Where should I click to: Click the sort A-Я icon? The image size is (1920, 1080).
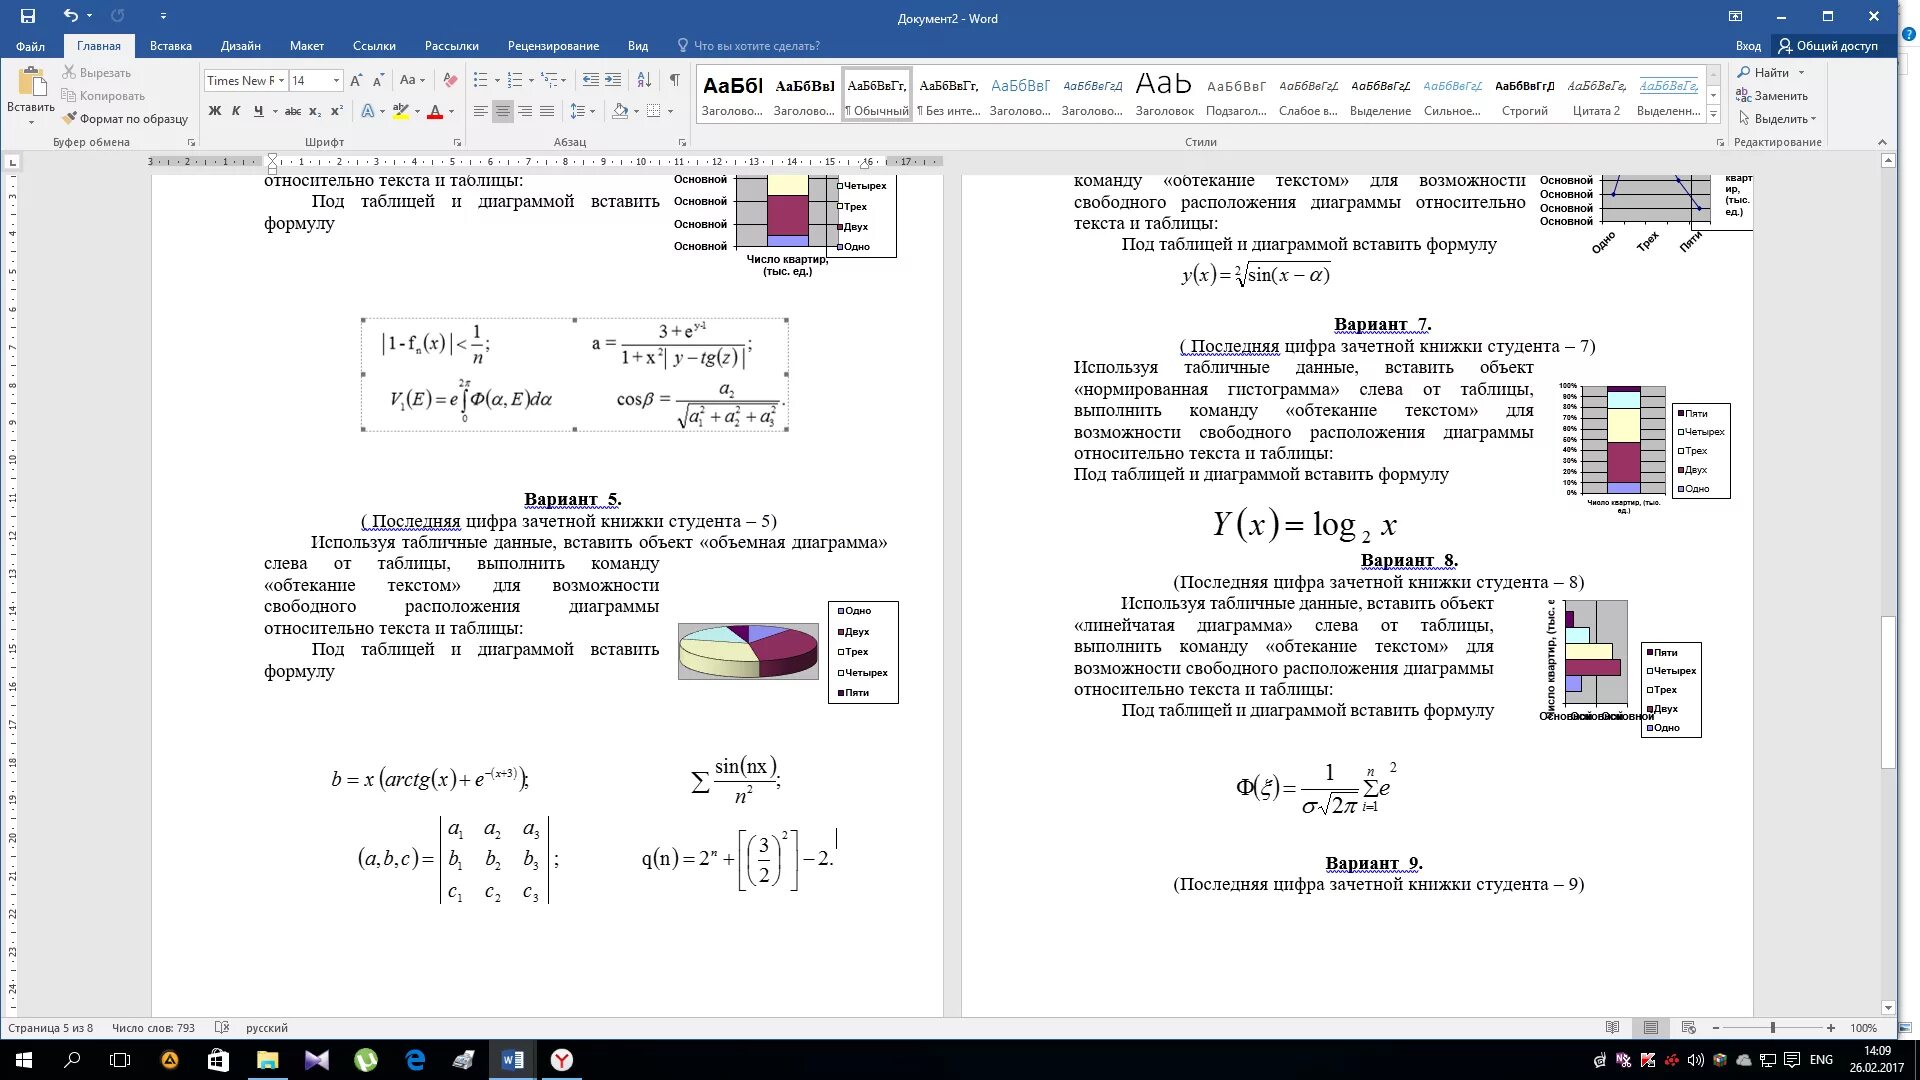(x=644, y=80)
